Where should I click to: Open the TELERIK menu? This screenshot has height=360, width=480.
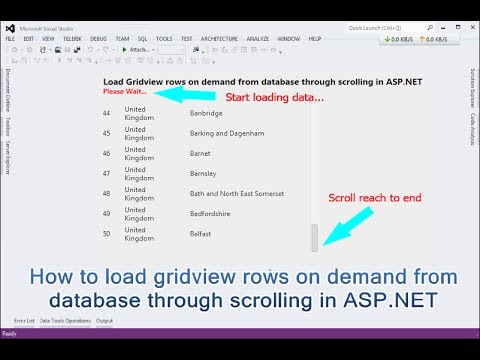pyautogui.click(x=72, y=39)
